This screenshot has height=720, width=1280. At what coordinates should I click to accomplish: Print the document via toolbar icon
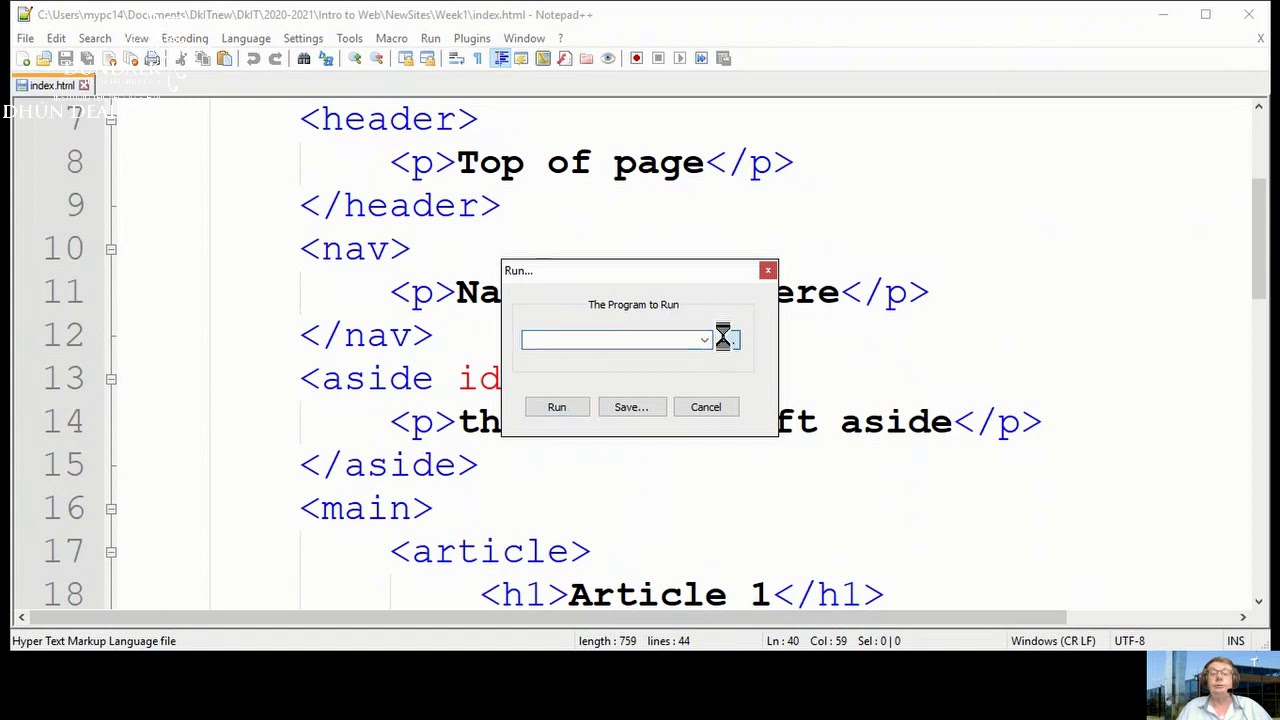(x=152, y=59)
